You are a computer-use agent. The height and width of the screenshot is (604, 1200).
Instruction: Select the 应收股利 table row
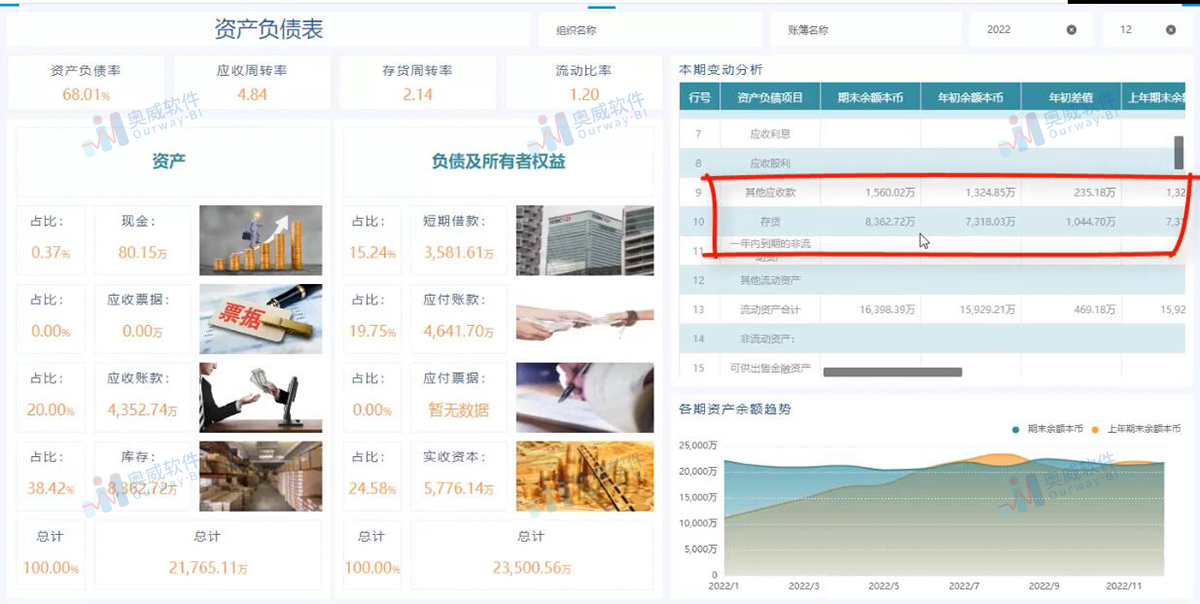(932, 162)
